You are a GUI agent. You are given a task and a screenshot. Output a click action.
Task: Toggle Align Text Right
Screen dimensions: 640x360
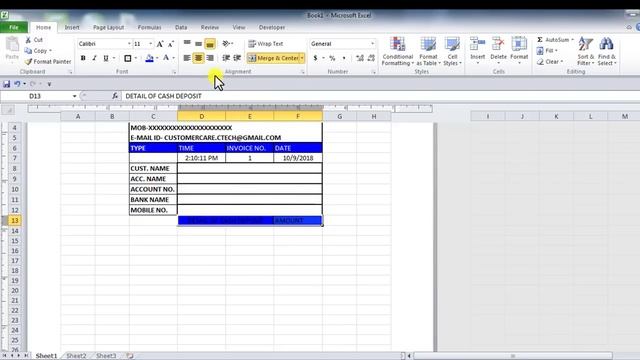[210, 58]
